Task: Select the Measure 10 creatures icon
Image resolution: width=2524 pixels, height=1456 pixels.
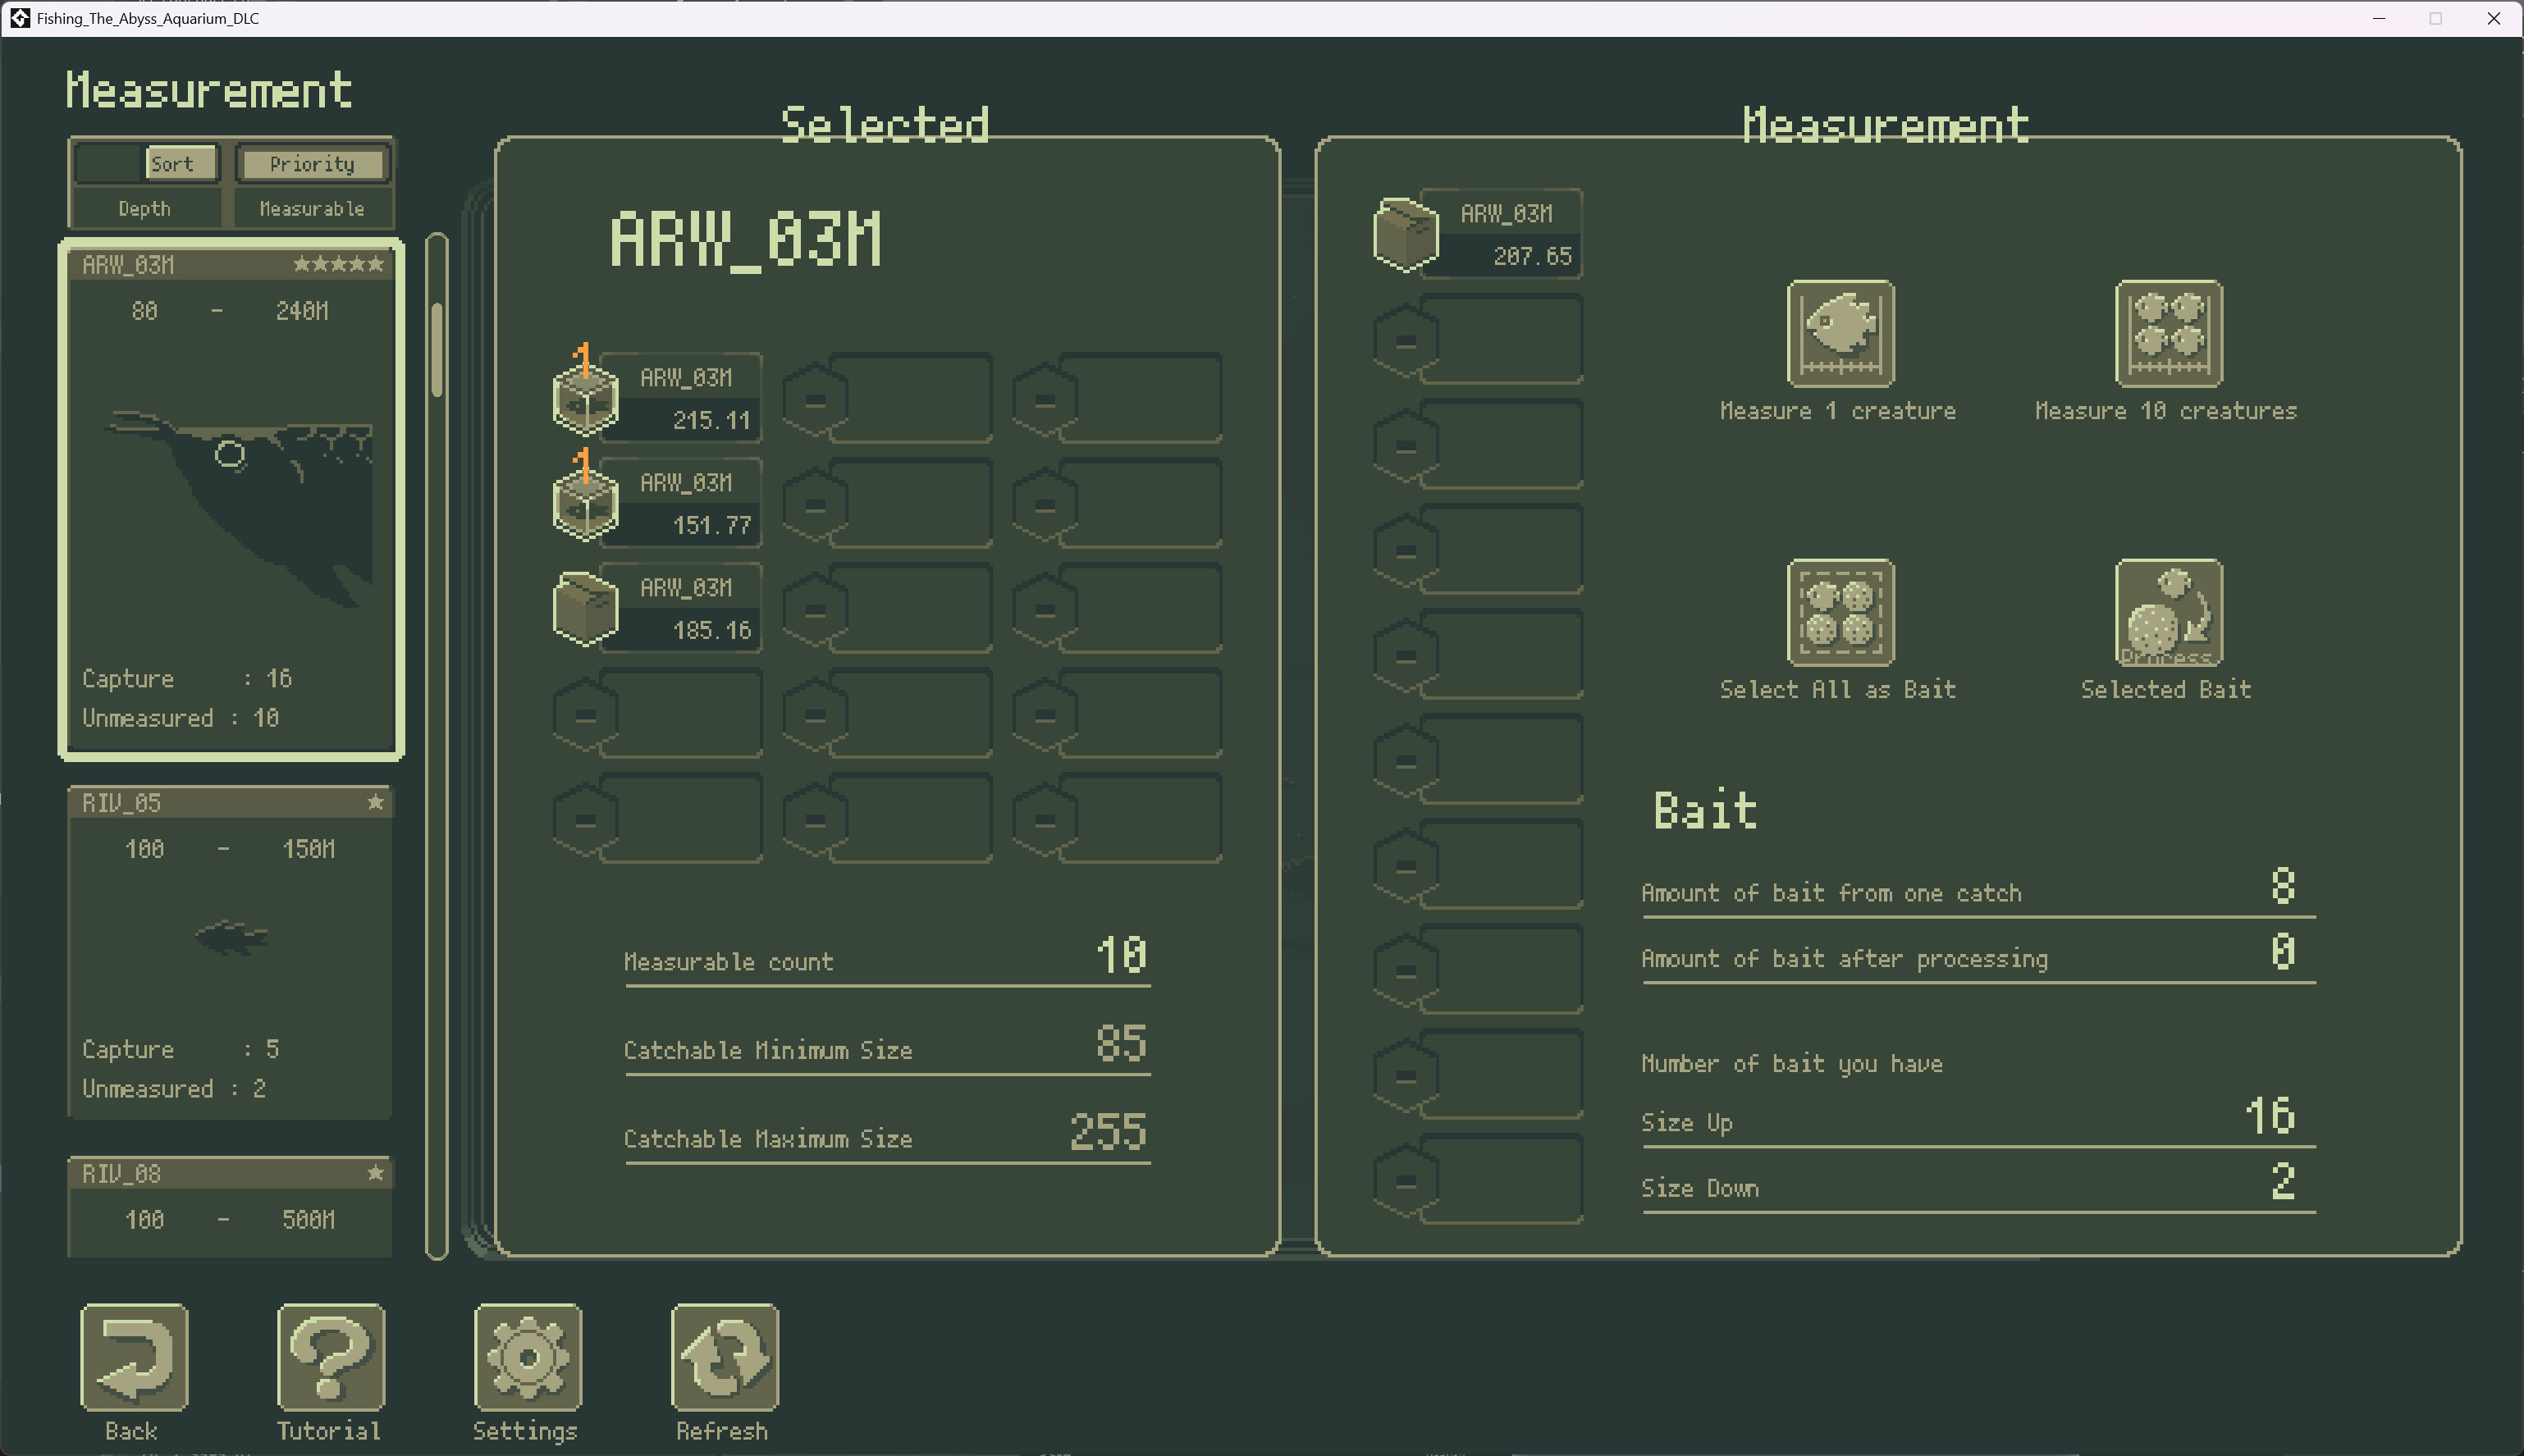Action: (x=2166, y=333)
